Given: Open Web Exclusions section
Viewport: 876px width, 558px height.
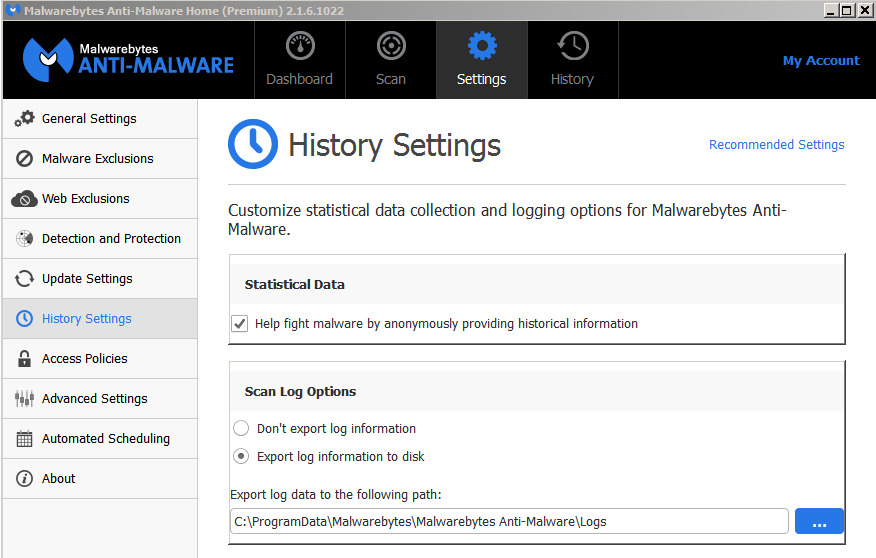Looking at the screenshot, I should pos(100,198).
